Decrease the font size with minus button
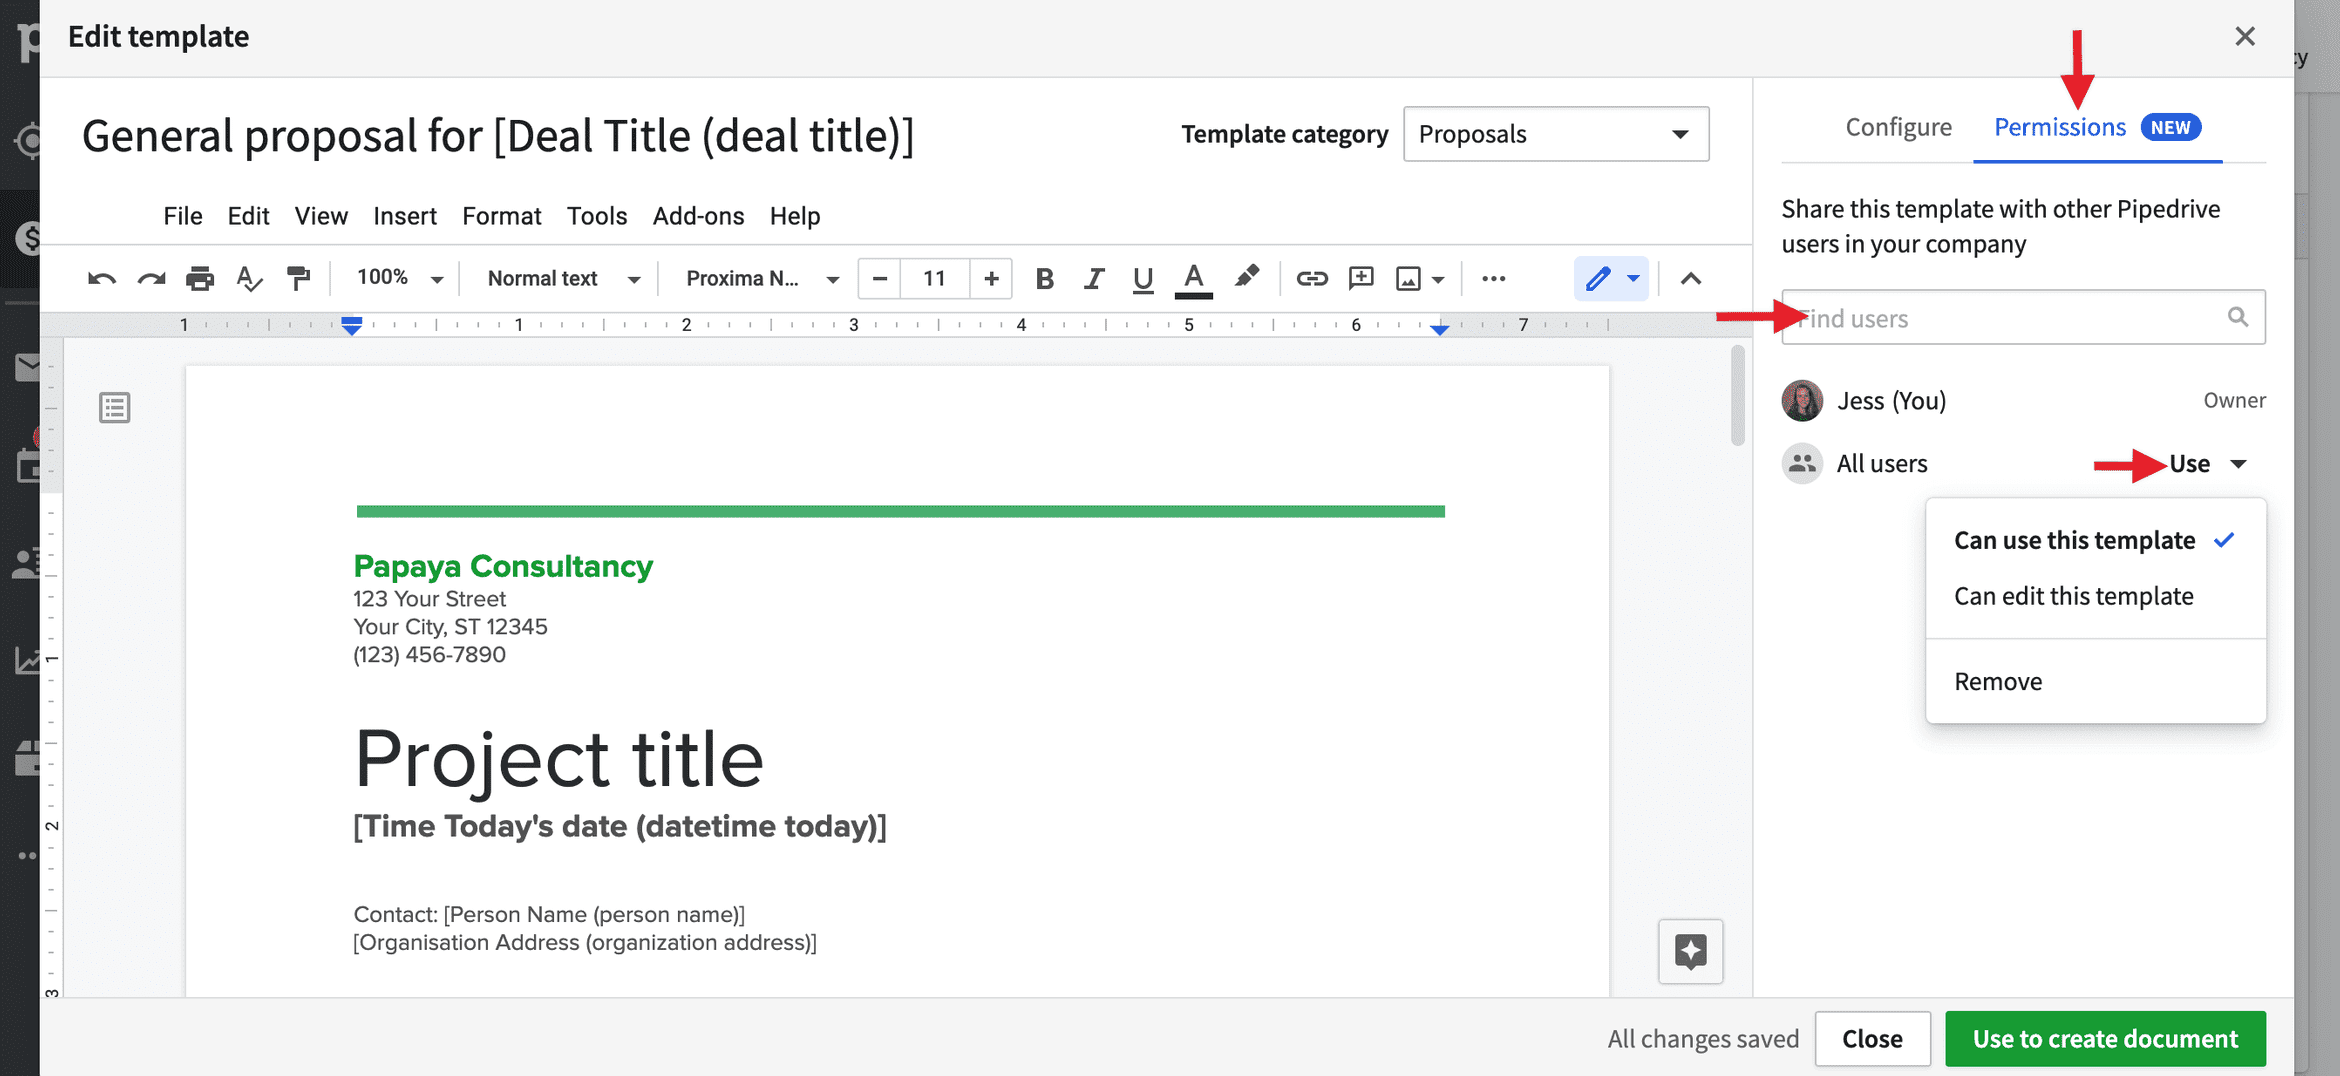Image resolution: width=2340 pixels, height=1076 pixels. 880,278
